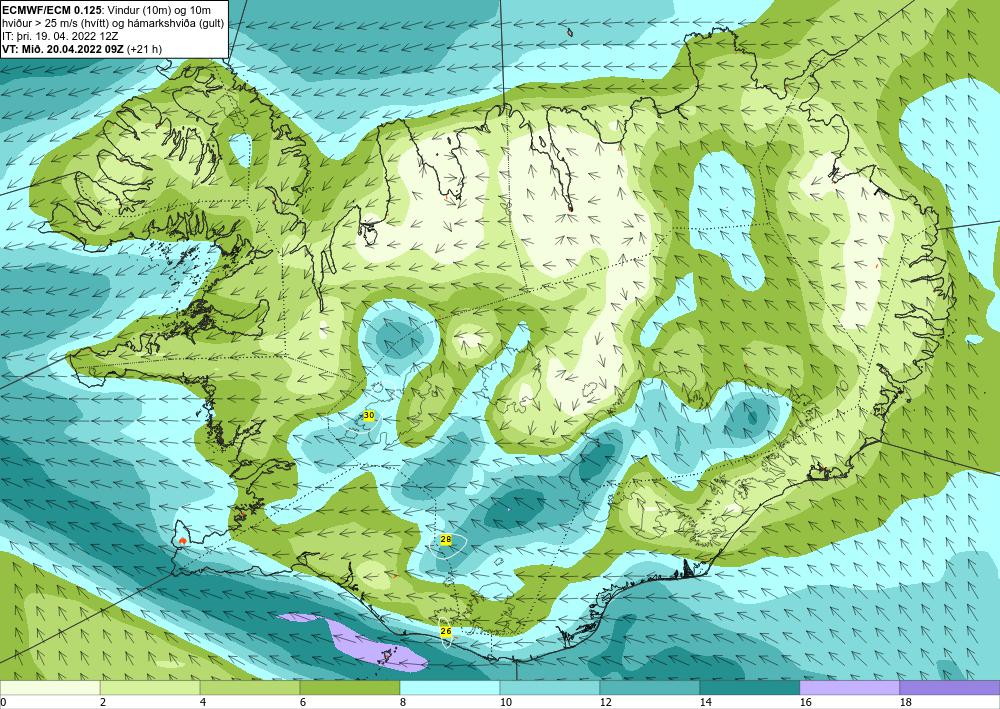
Task: Click the 8–10 m/s legend color
Action: pyautogui.click(x=450, y=687)
